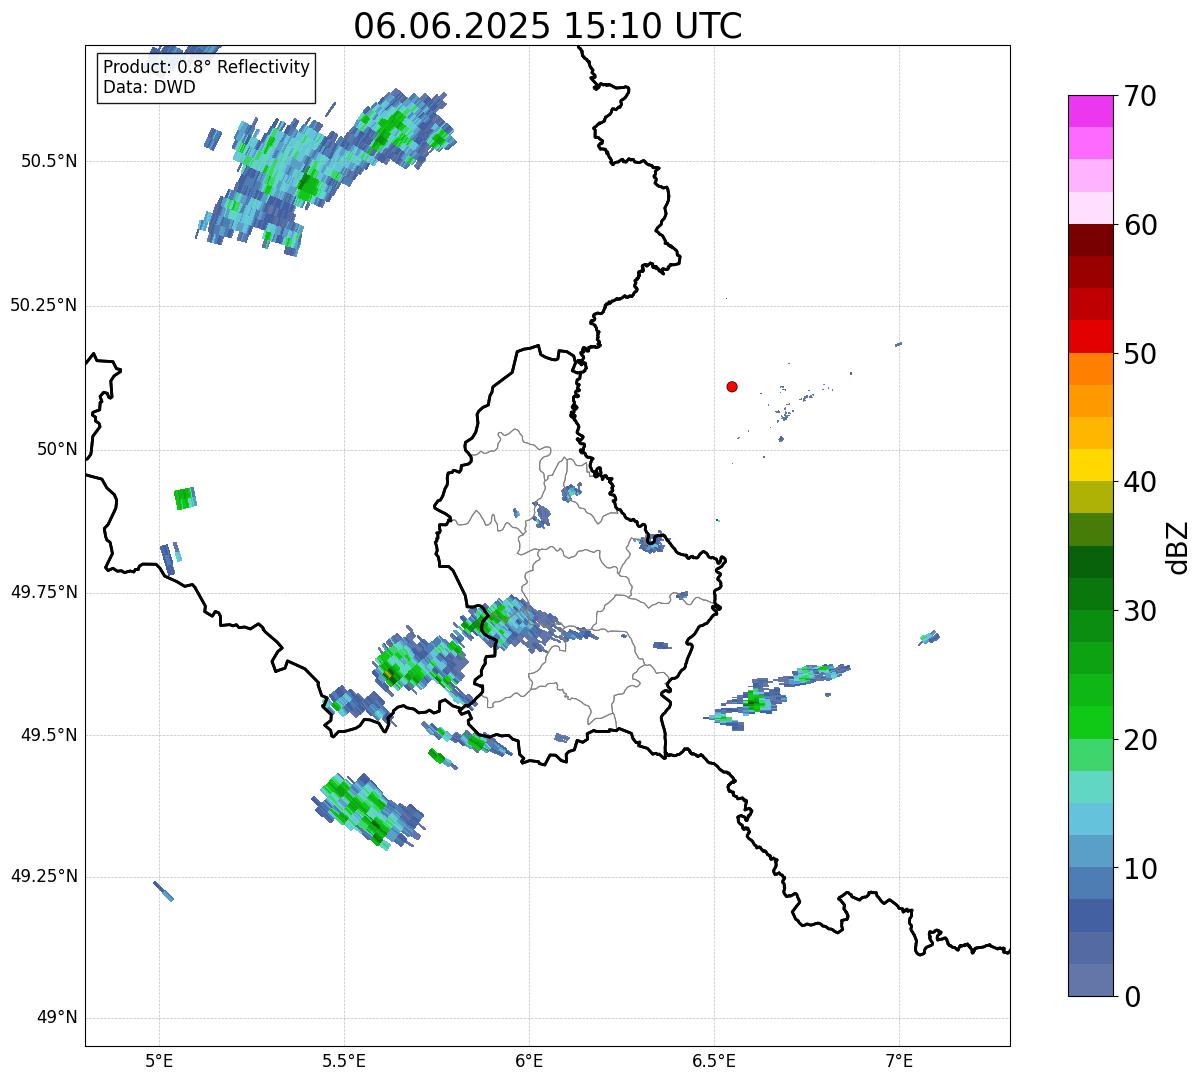Viewport: 1202px width, 1081px height.
Task: Click the 60 value on colorbar
Action: pyautogui.click(x=1140, y=225)
